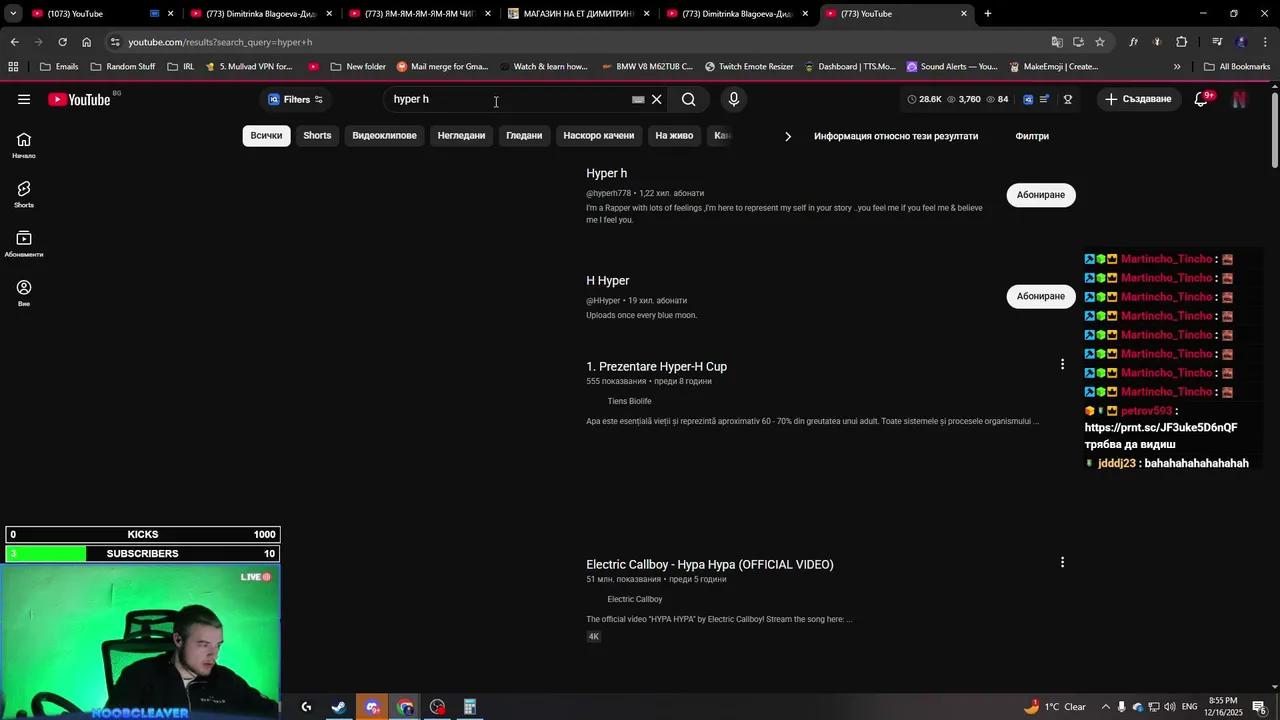Select the Наскоро качени filter chip

599,136
